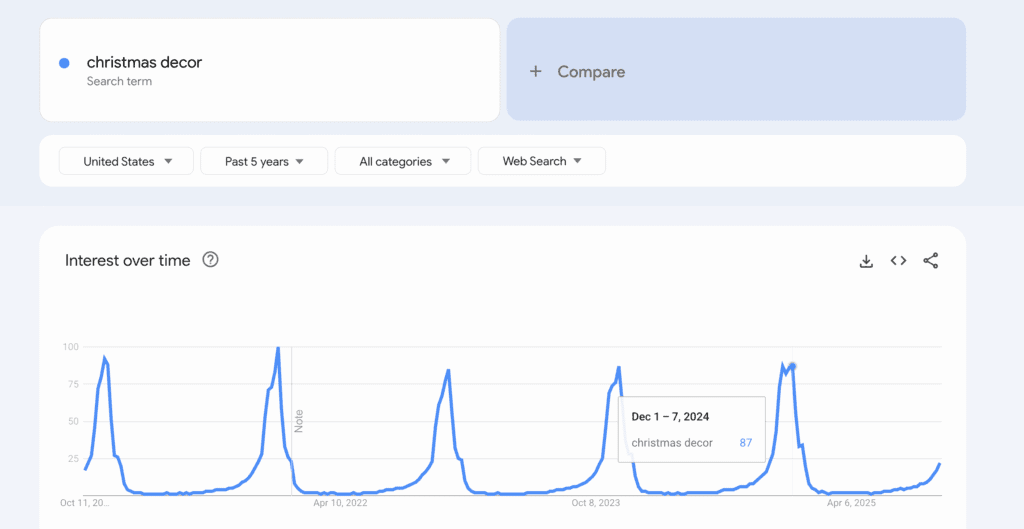Click the highlighted Dec 2024 data point
The width and height of the screenshot is (1024, 529).
coord(792,366)
